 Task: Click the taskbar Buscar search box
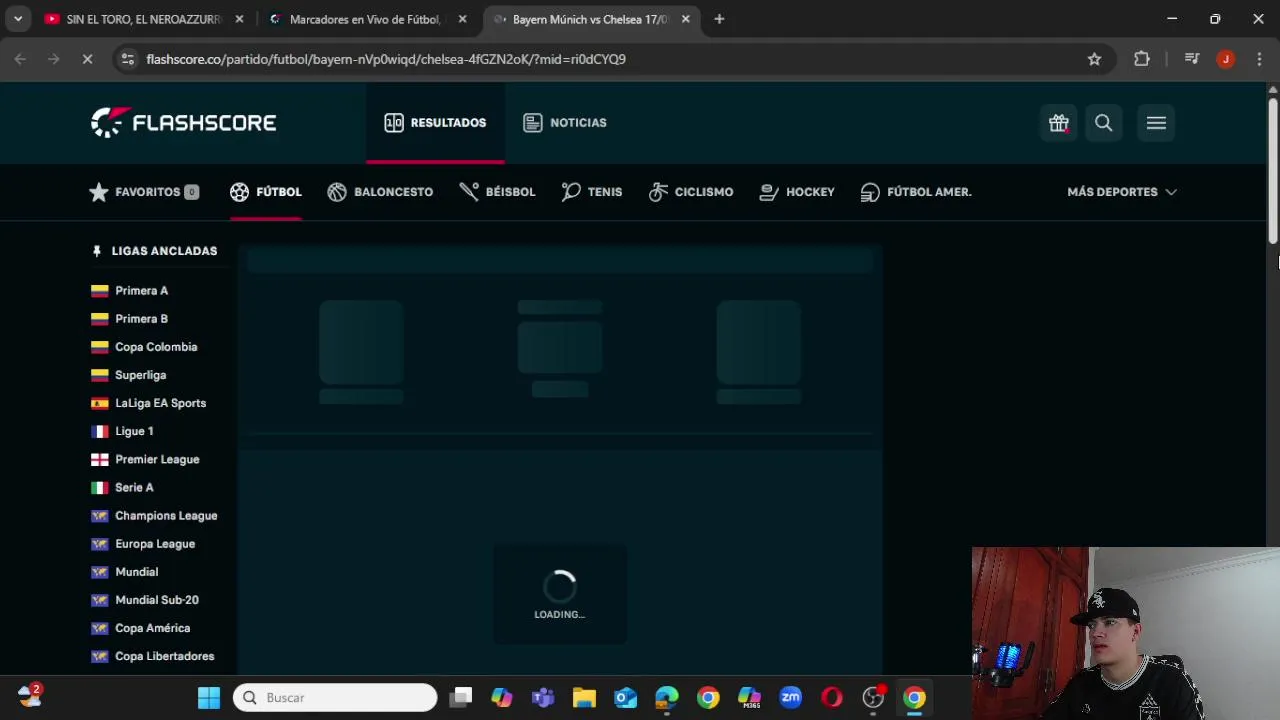point(335,698)
